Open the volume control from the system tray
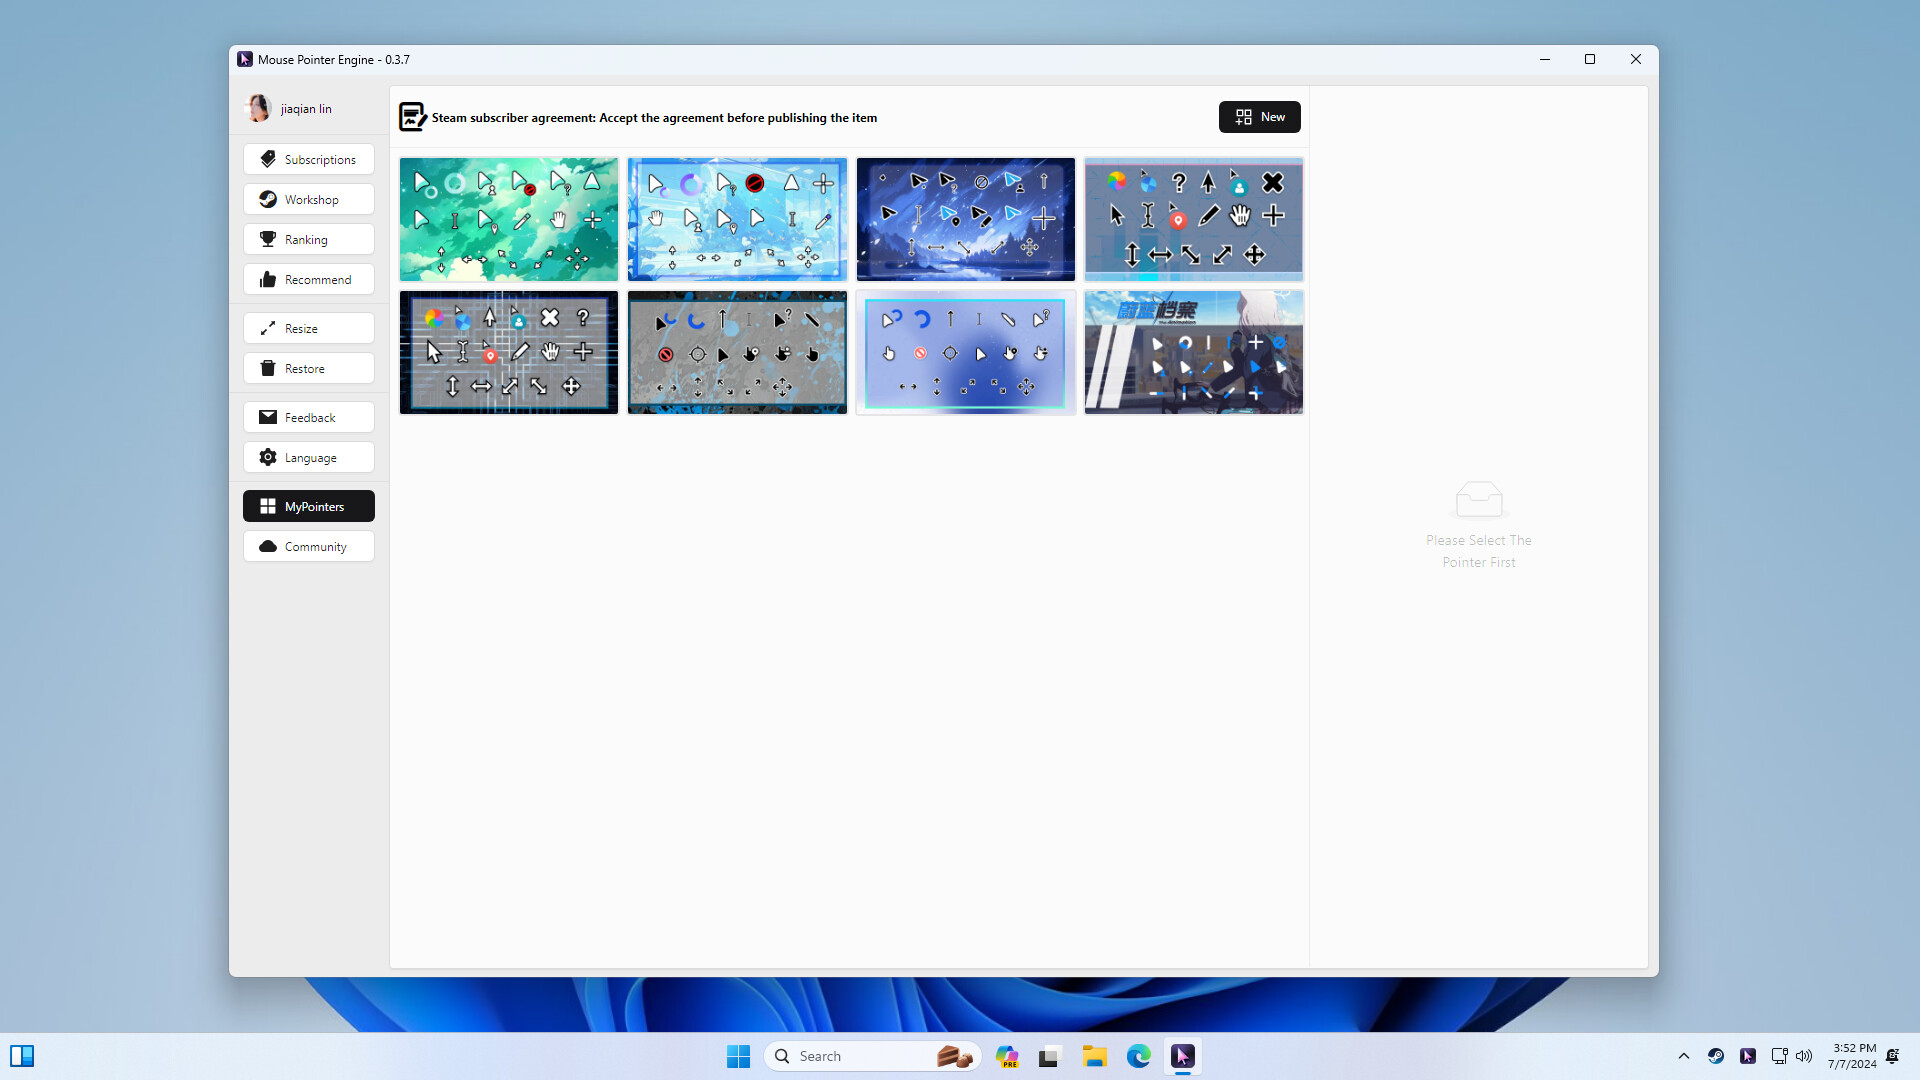 [x=1804, y=1055]
